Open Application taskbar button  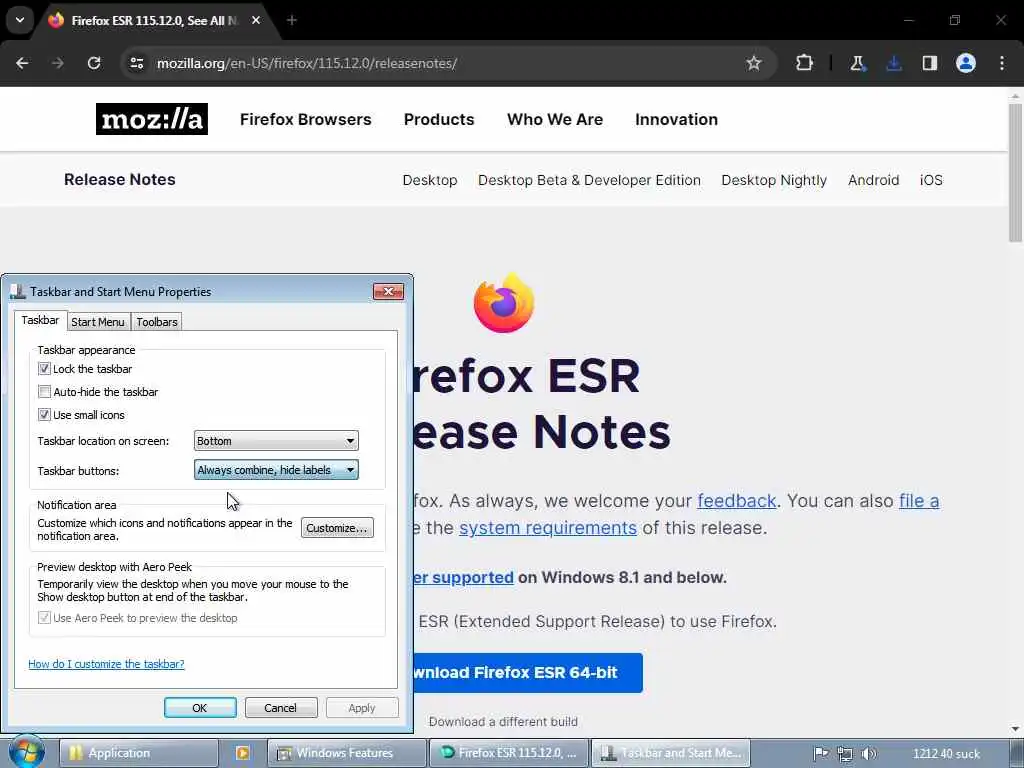(x=138, y=753)
